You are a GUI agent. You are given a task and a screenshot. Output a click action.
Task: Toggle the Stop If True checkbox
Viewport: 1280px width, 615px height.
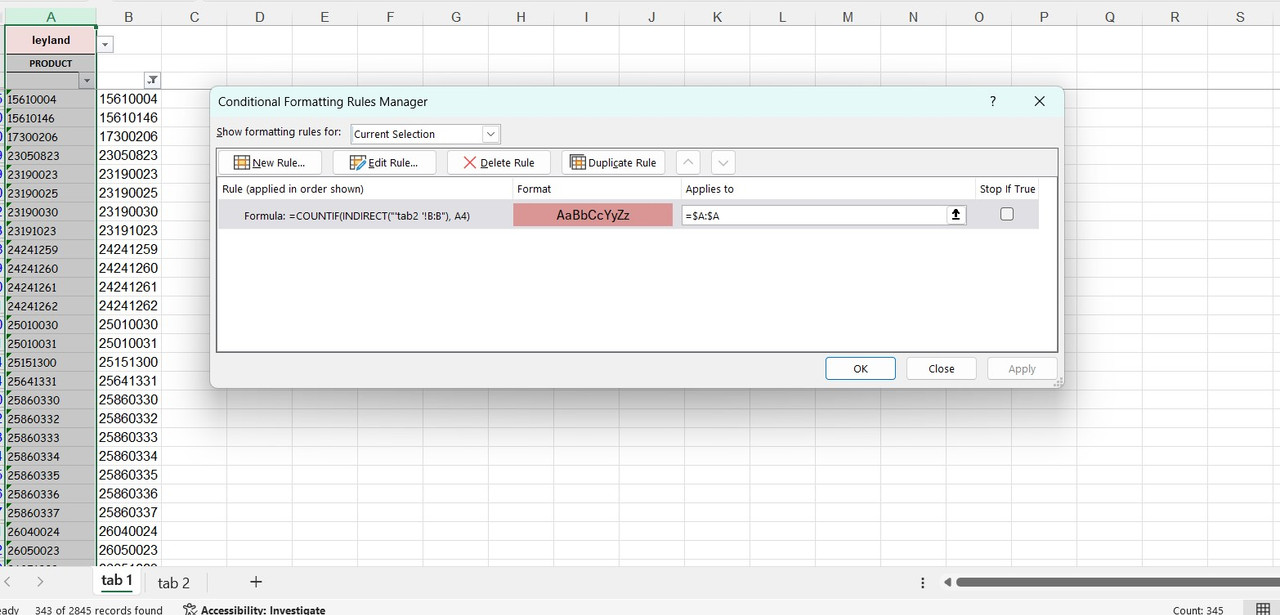pos(1007,214)
